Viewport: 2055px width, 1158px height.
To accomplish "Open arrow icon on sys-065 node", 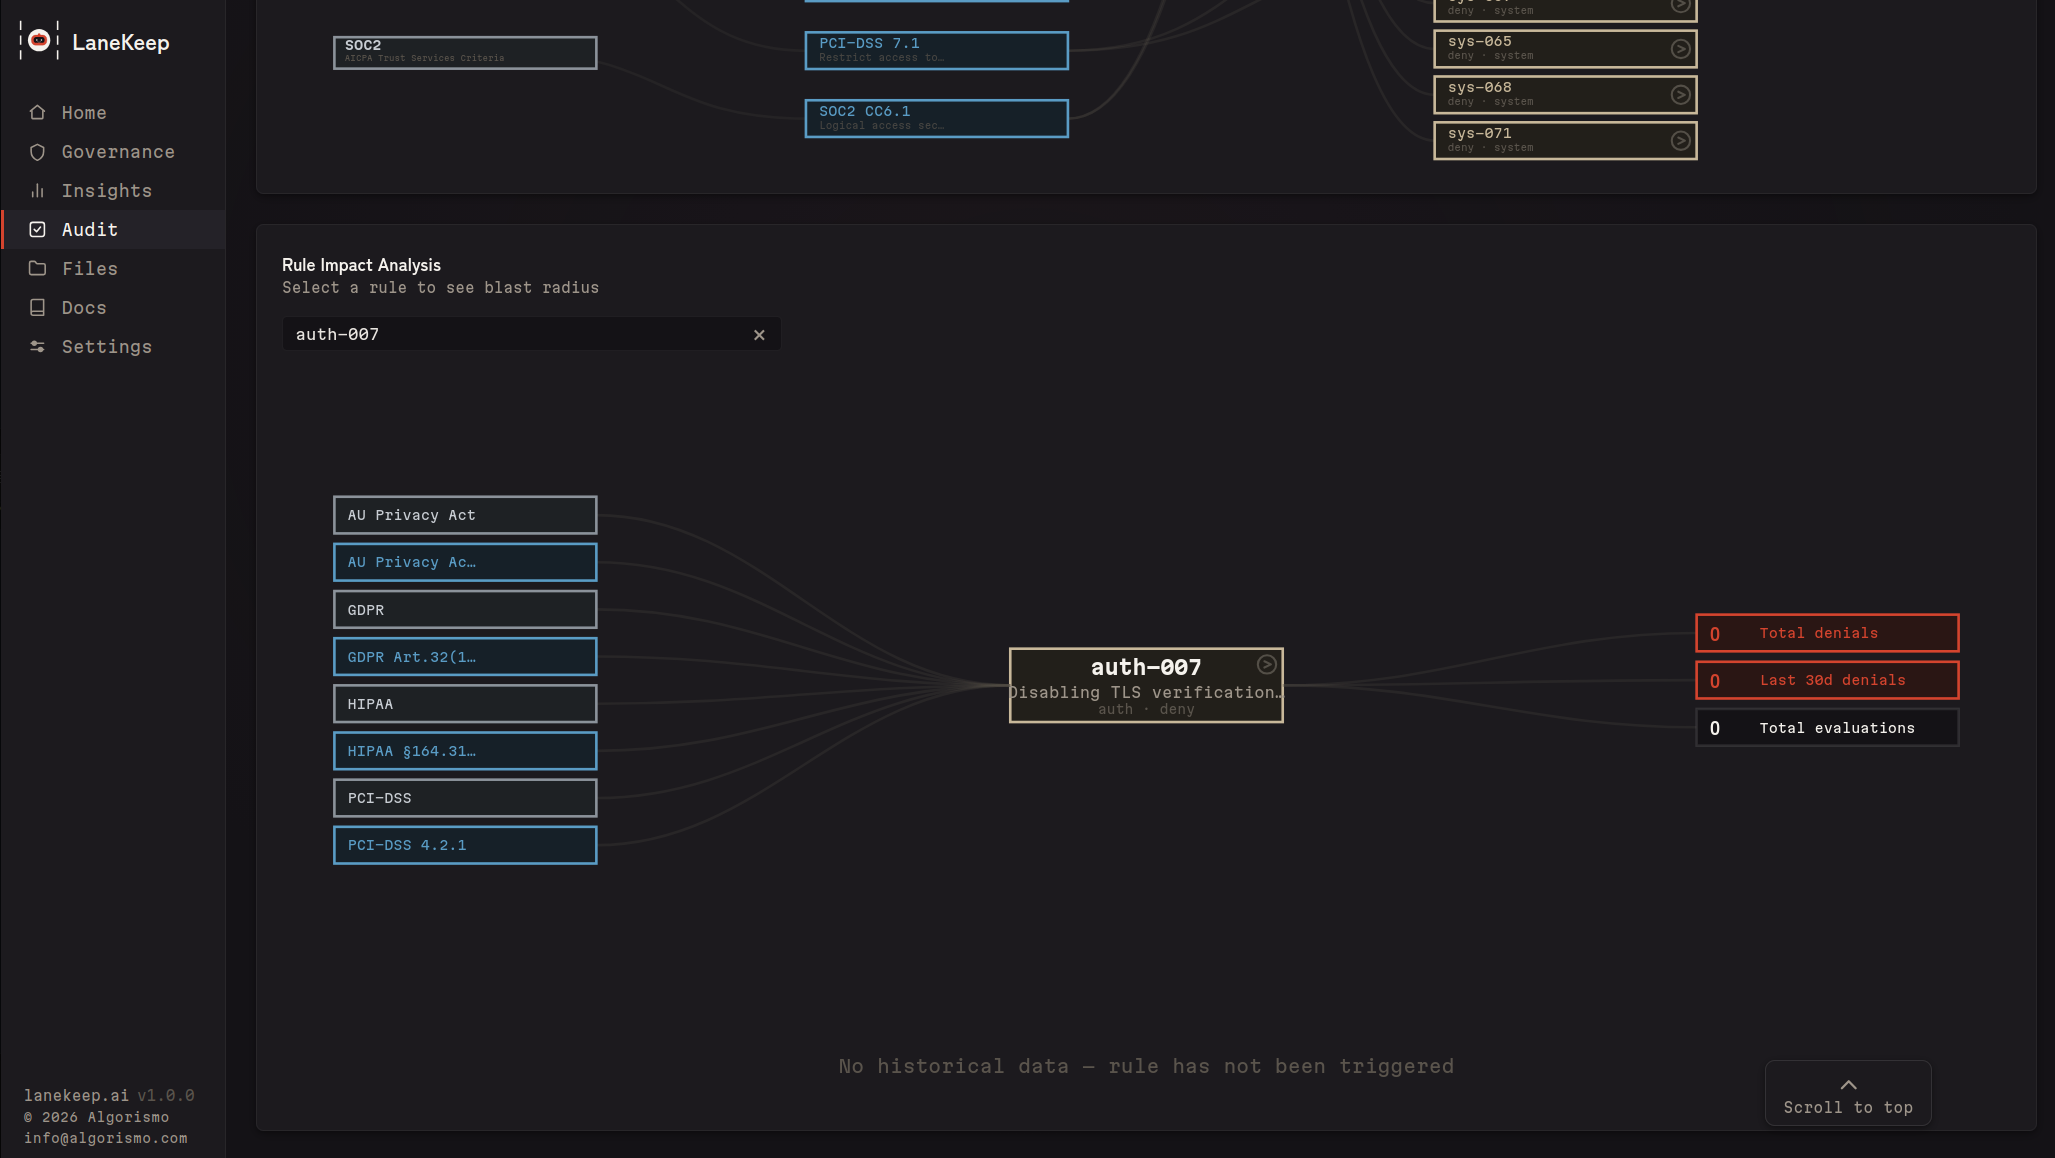I will tap(1680, 49).
